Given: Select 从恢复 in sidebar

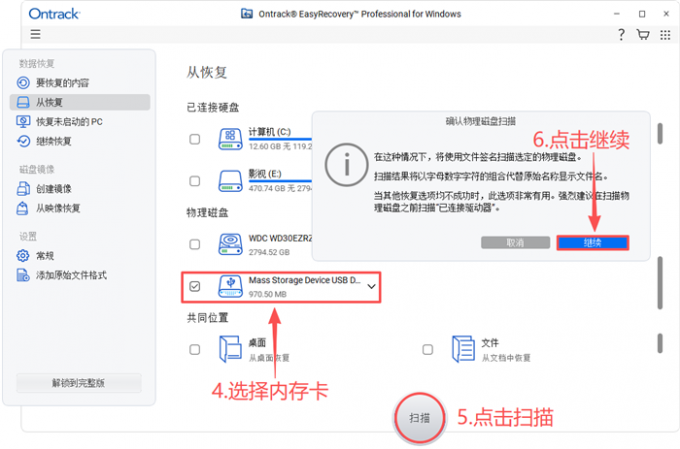Looking at the screenshot, I should (80, 102).
